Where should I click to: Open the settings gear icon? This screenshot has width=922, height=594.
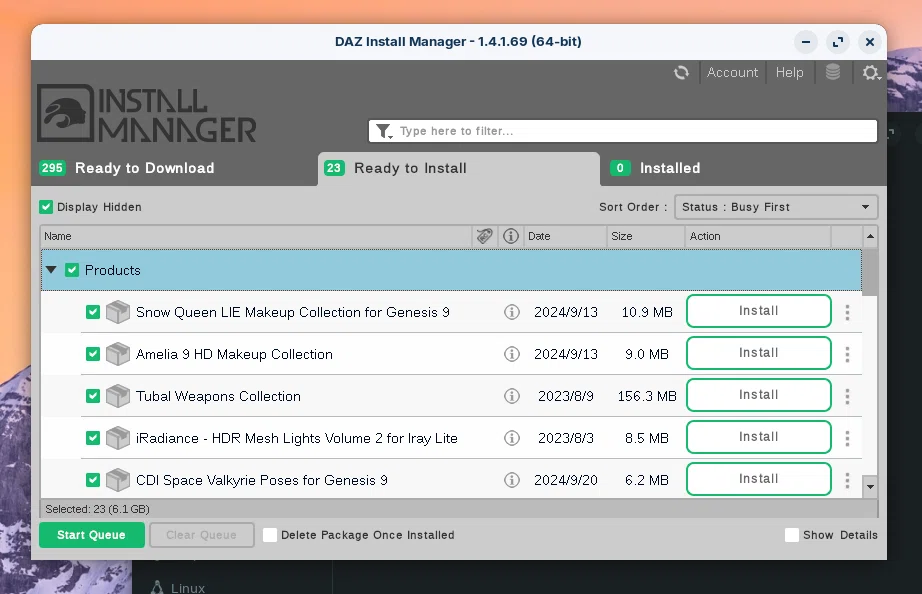(871, 72)
